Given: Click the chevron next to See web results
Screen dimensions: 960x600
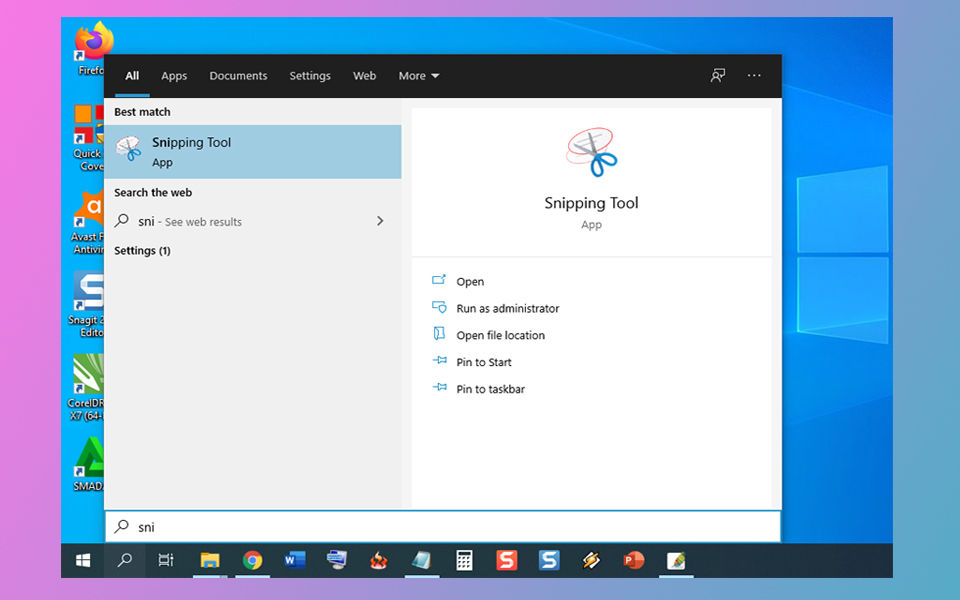Looking at the screenshot, I should coord(380,221).
